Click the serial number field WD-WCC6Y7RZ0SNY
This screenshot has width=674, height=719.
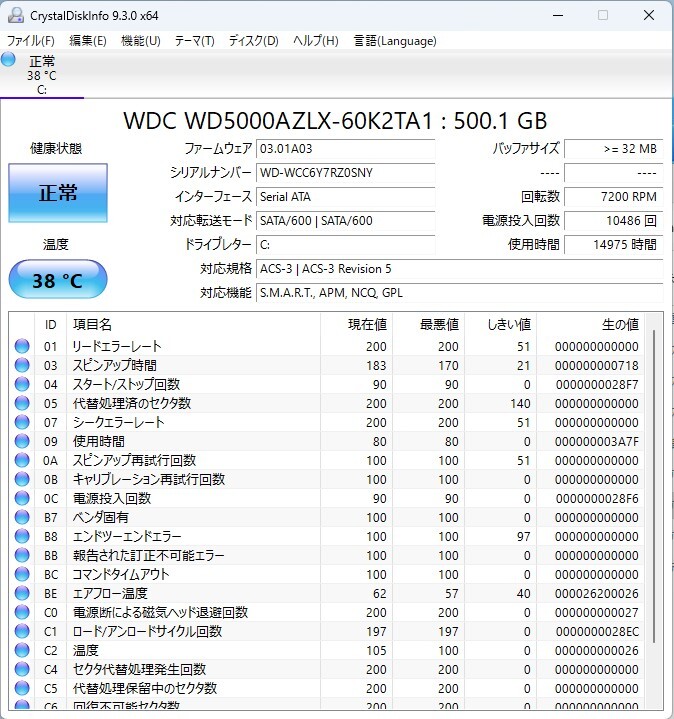point(345,173)
